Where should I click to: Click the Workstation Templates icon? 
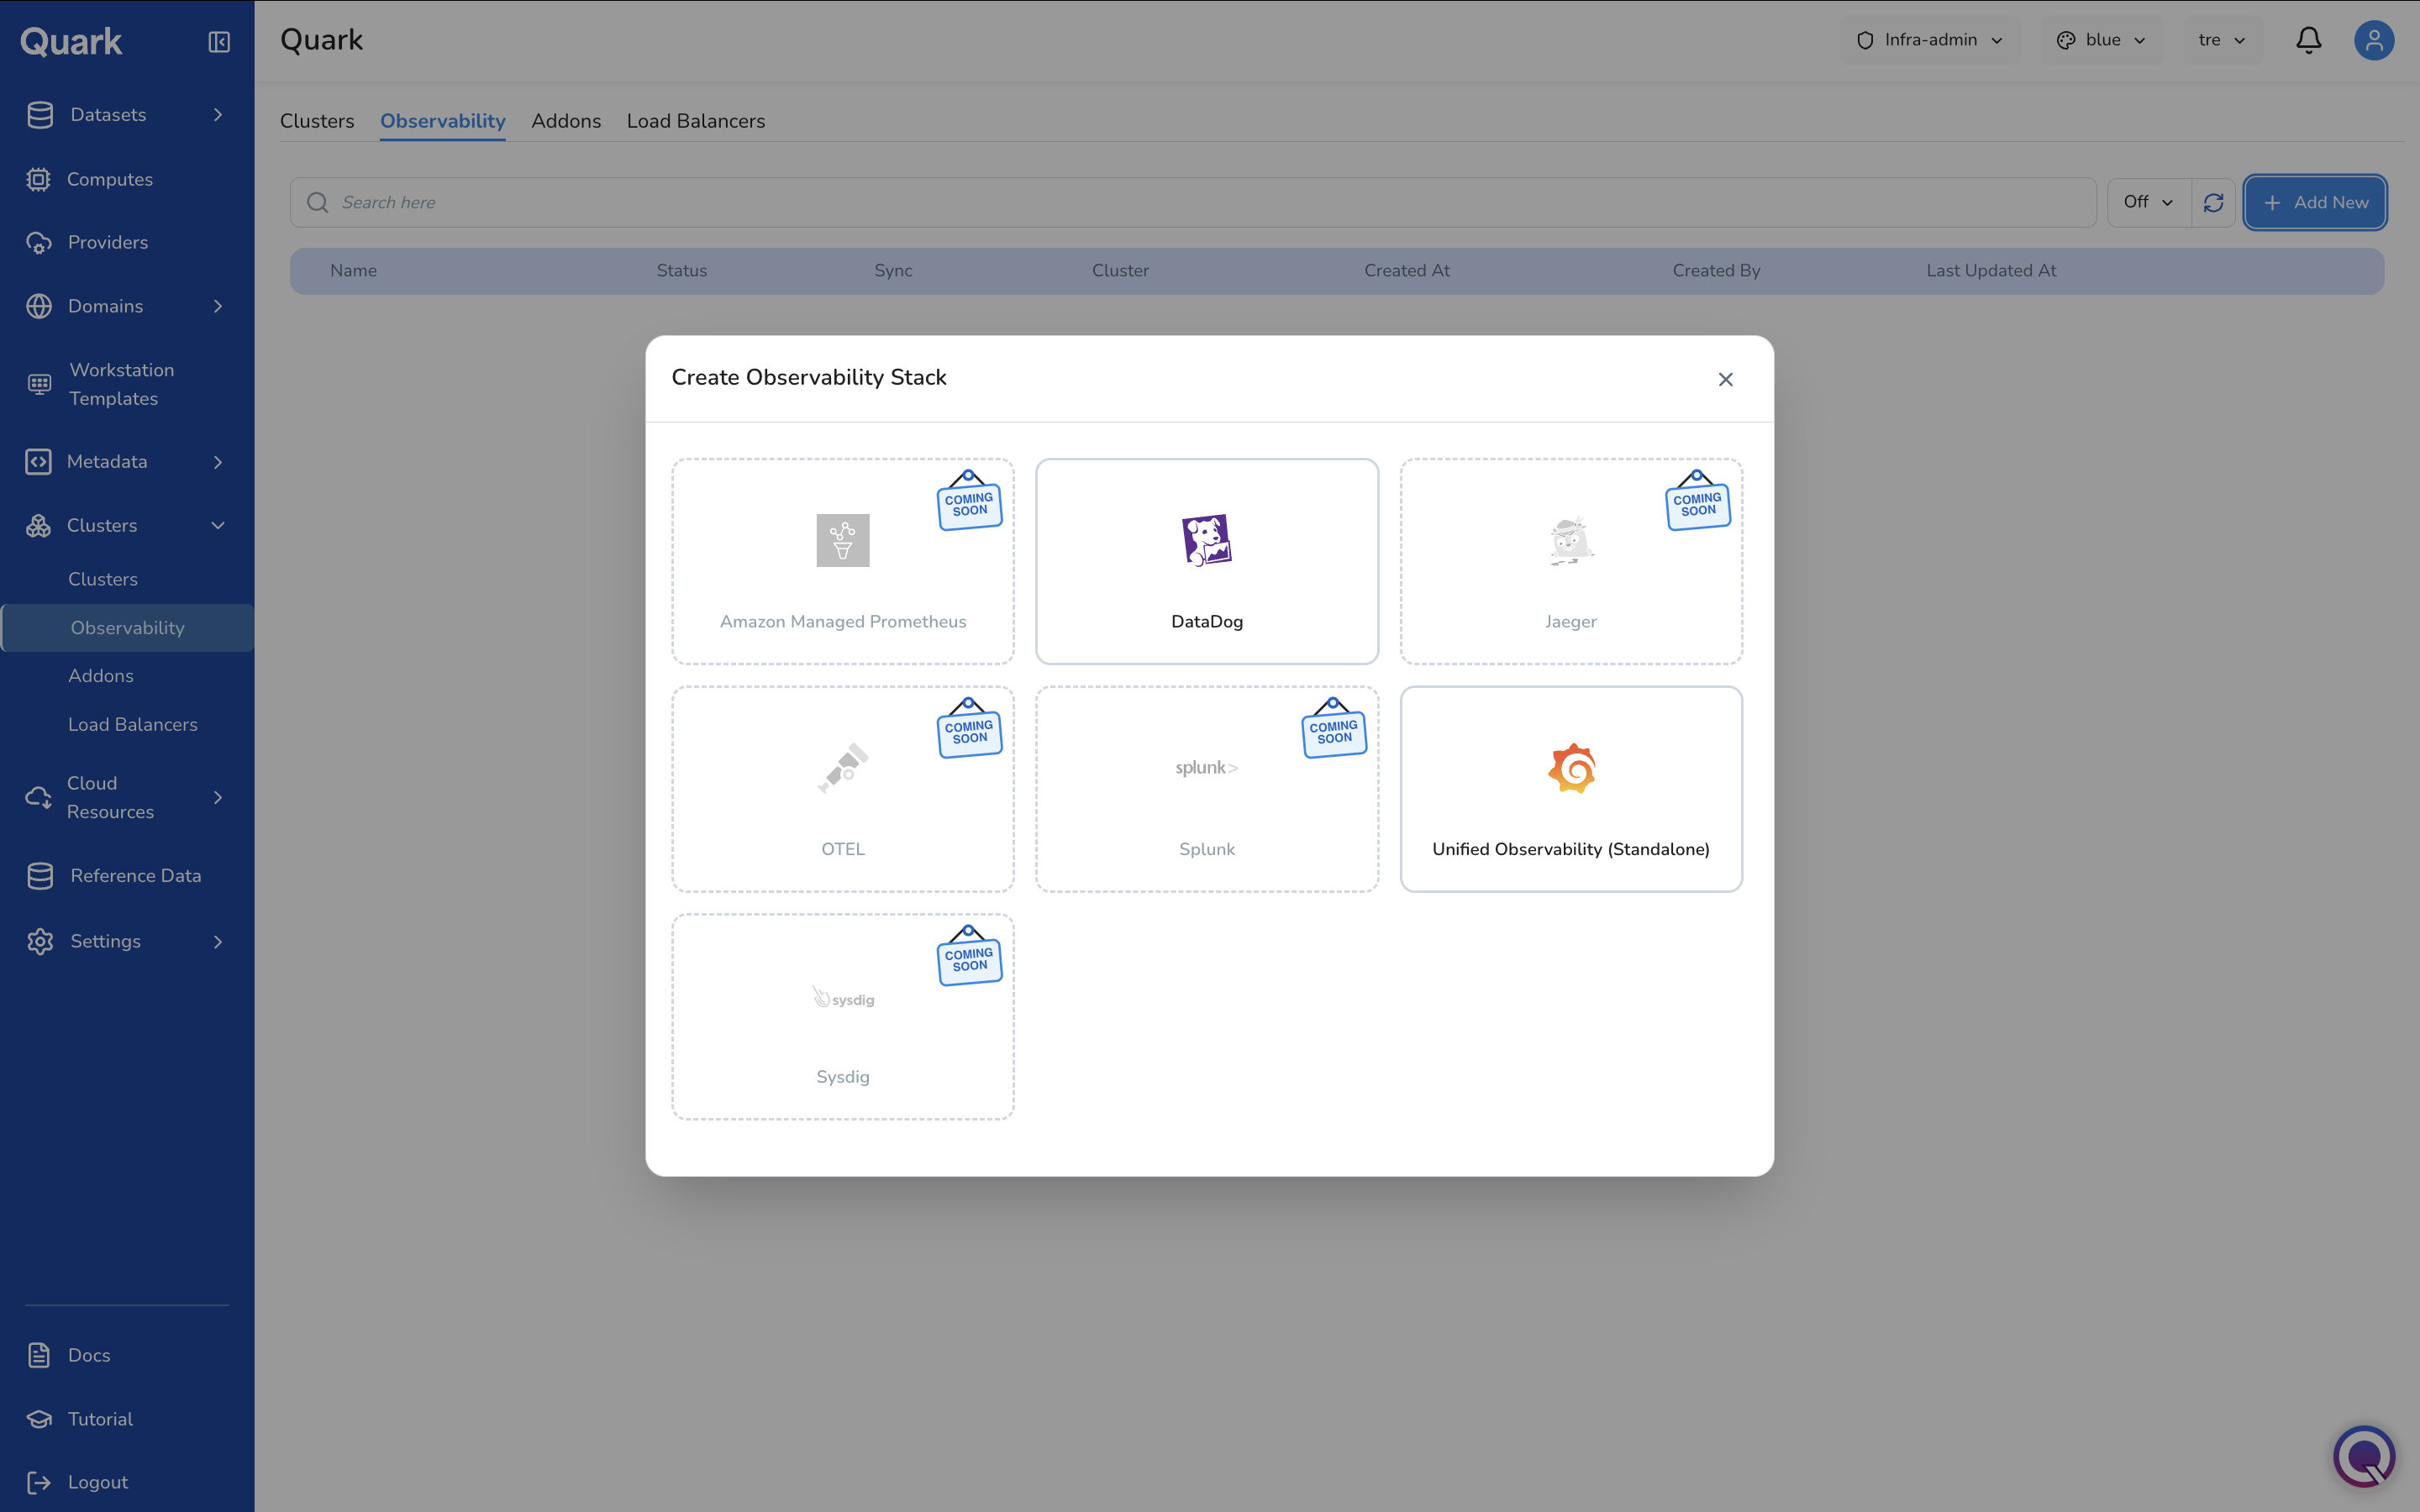pos(39,384)
